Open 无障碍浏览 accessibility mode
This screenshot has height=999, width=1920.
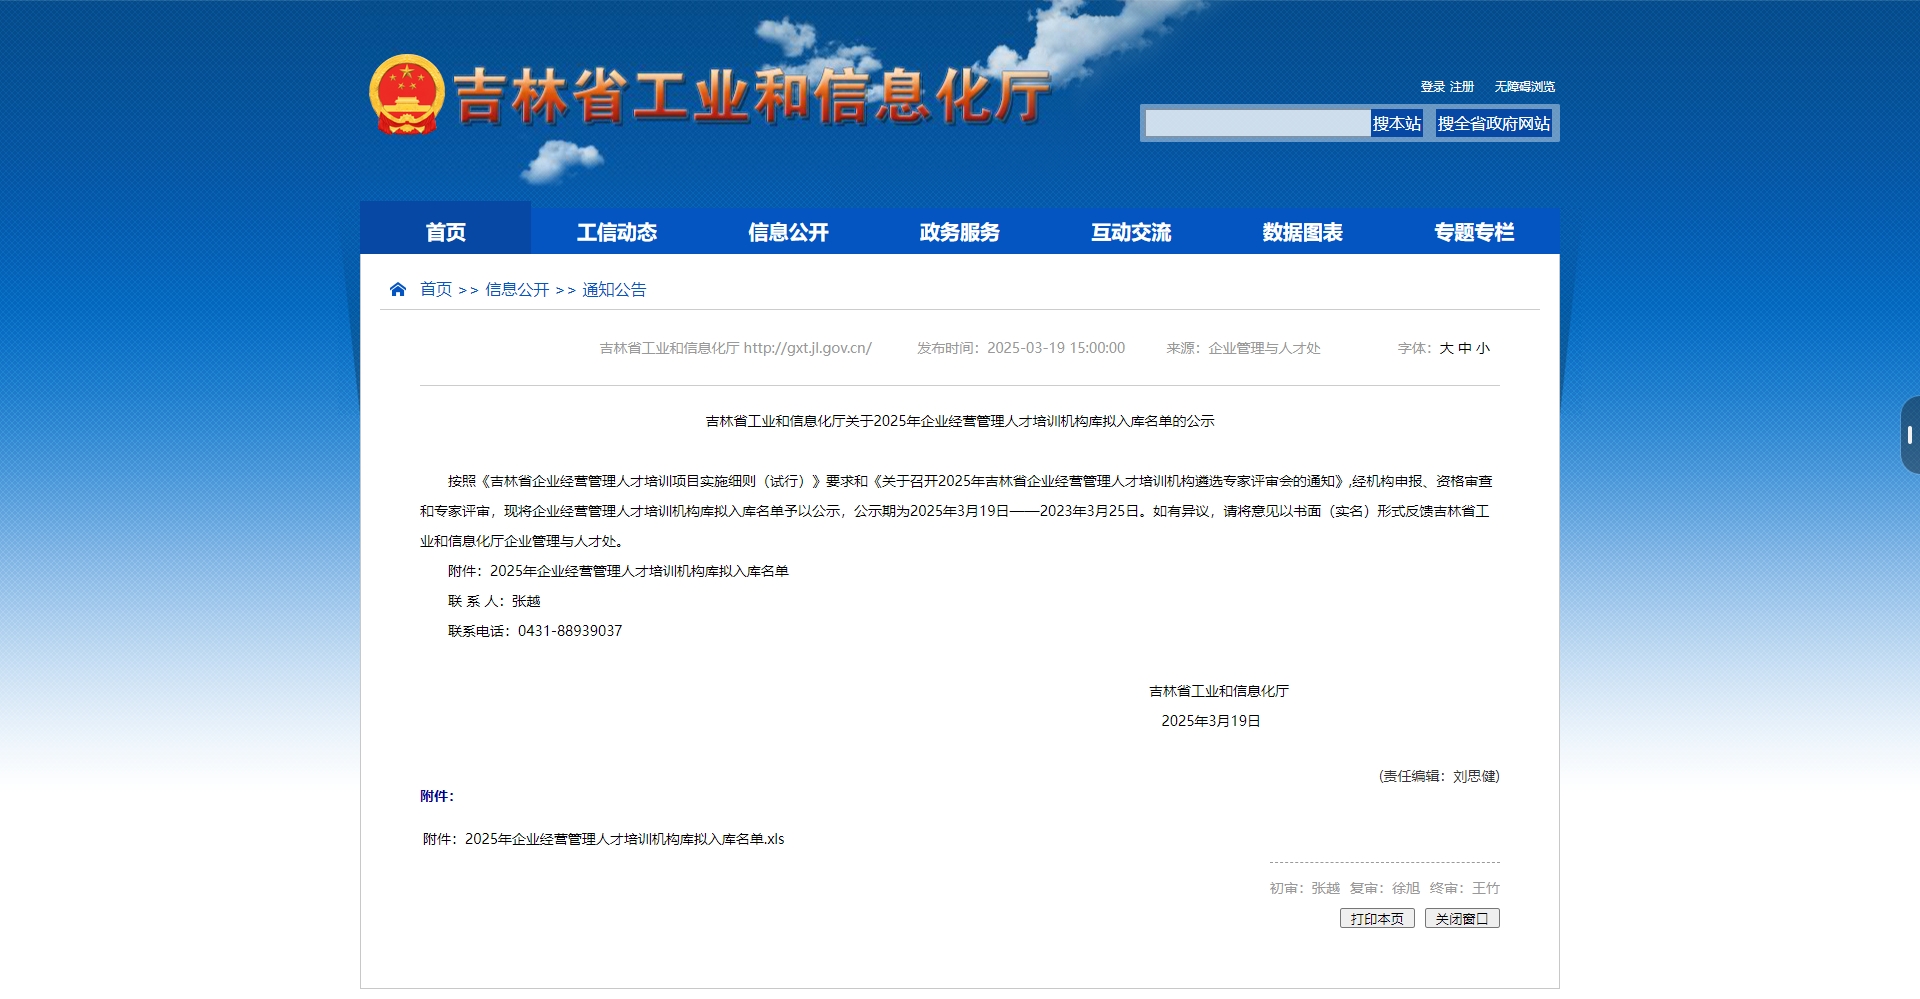[x=1524, y=87]
